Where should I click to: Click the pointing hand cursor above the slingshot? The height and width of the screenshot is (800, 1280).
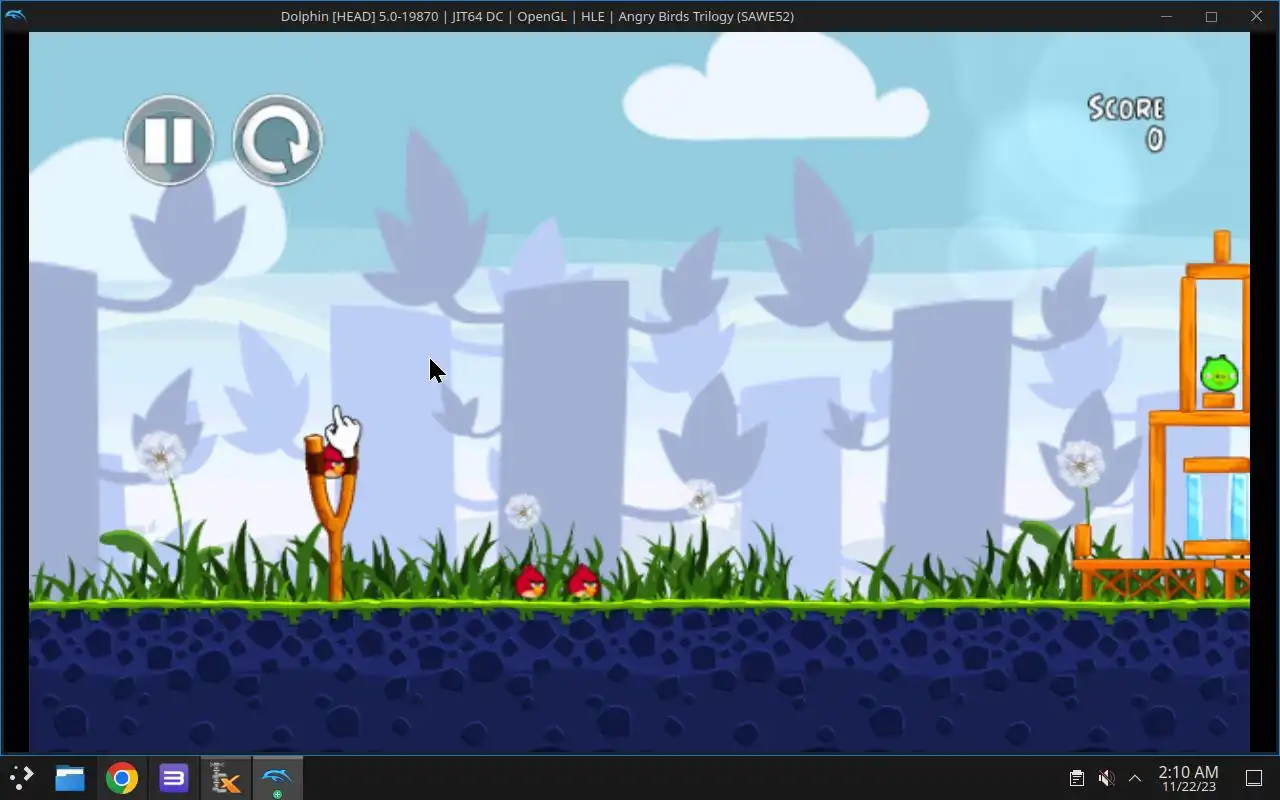(x=344, y=429)
